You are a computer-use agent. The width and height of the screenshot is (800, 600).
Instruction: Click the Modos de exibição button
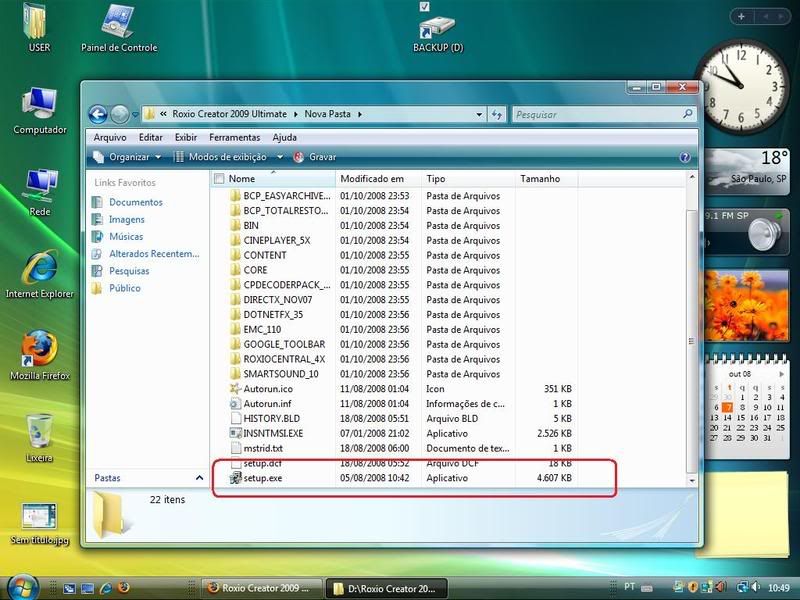221,157
